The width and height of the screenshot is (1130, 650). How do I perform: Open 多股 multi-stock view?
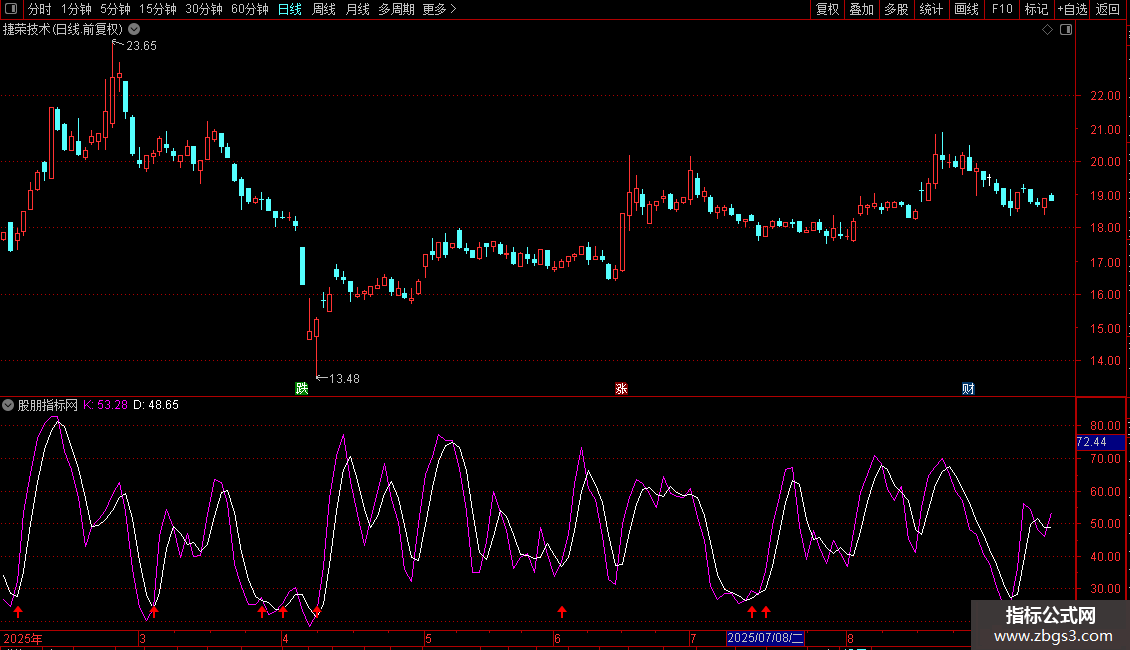[896, 9]
